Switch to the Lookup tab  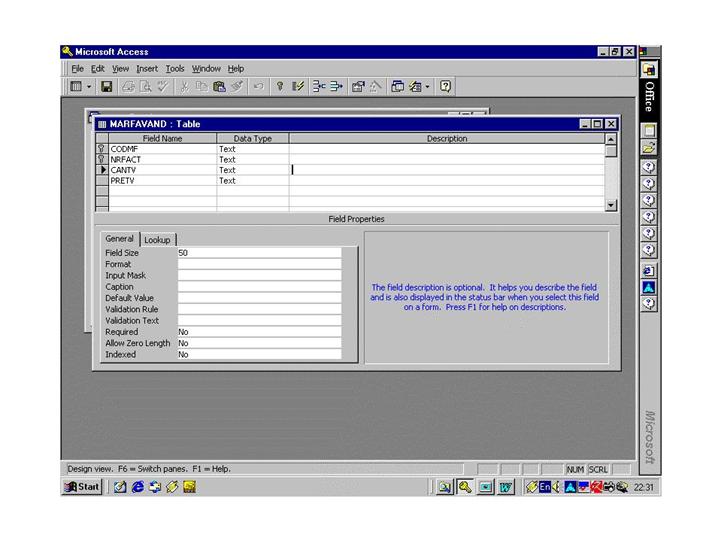(x=157, y=240)
